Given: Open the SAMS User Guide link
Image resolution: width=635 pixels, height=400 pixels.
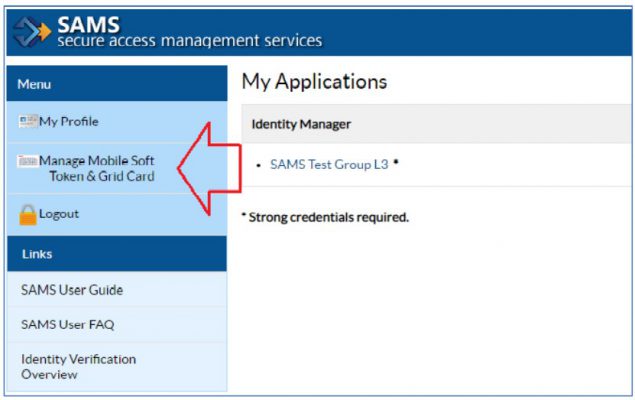Looking at the screenshot, I should [72, 290].
